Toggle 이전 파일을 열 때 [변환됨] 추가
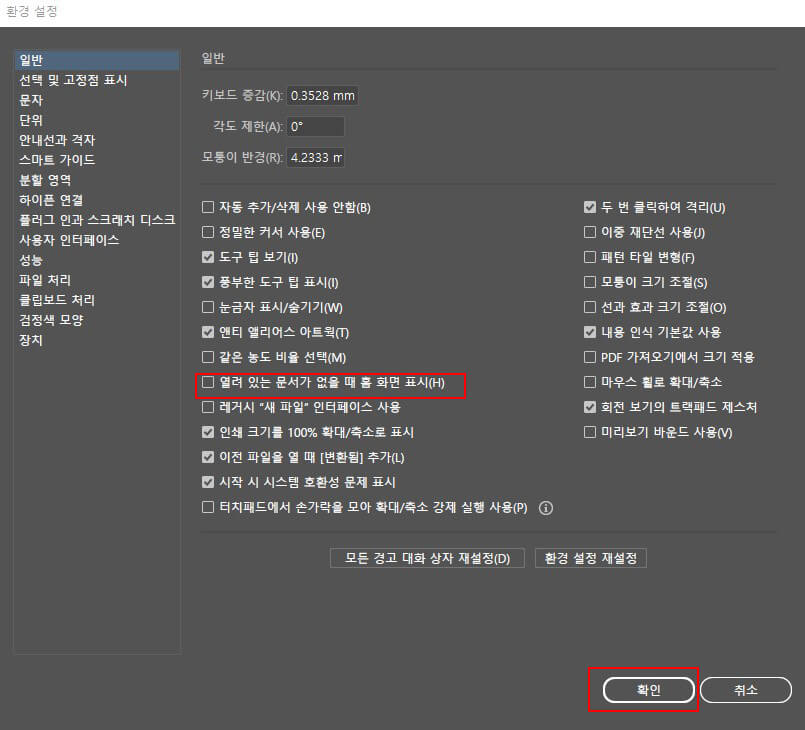The image size is (805, 730). 208,457
